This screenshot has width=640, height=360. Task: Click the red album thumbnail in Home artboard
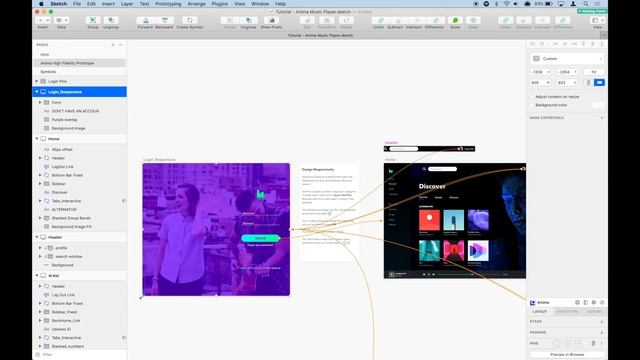pos(429,220)
